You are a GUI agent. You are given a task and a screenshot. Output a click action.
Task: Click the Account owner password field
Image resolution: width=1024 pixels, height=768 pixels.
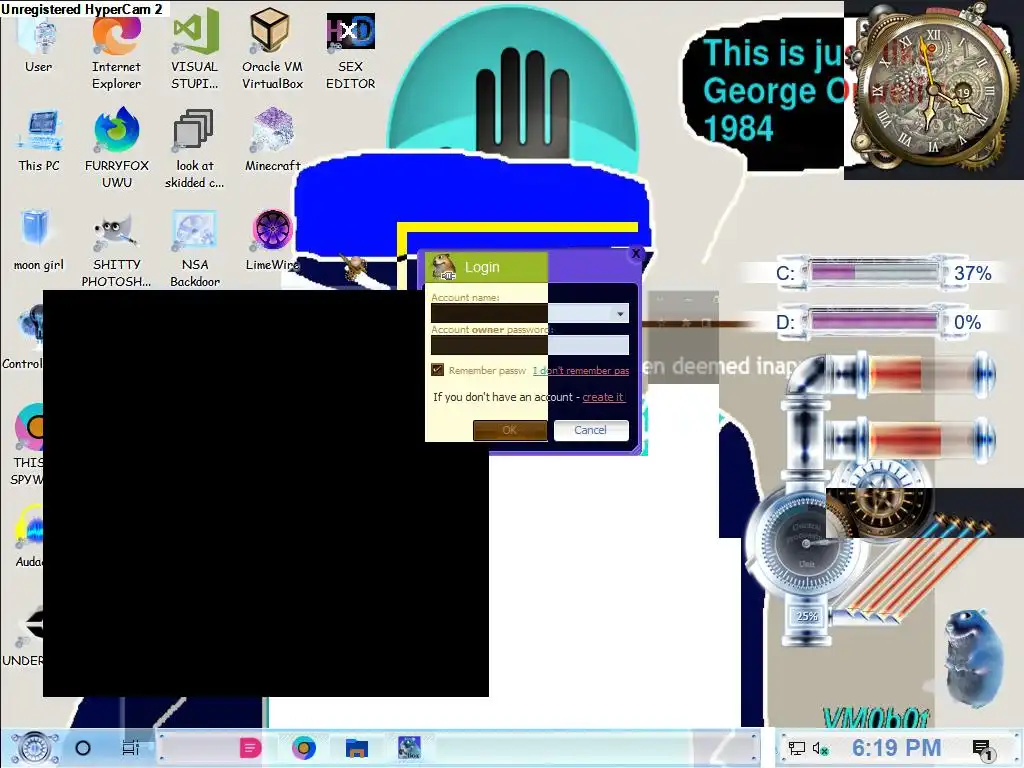[x=530, y=345]
